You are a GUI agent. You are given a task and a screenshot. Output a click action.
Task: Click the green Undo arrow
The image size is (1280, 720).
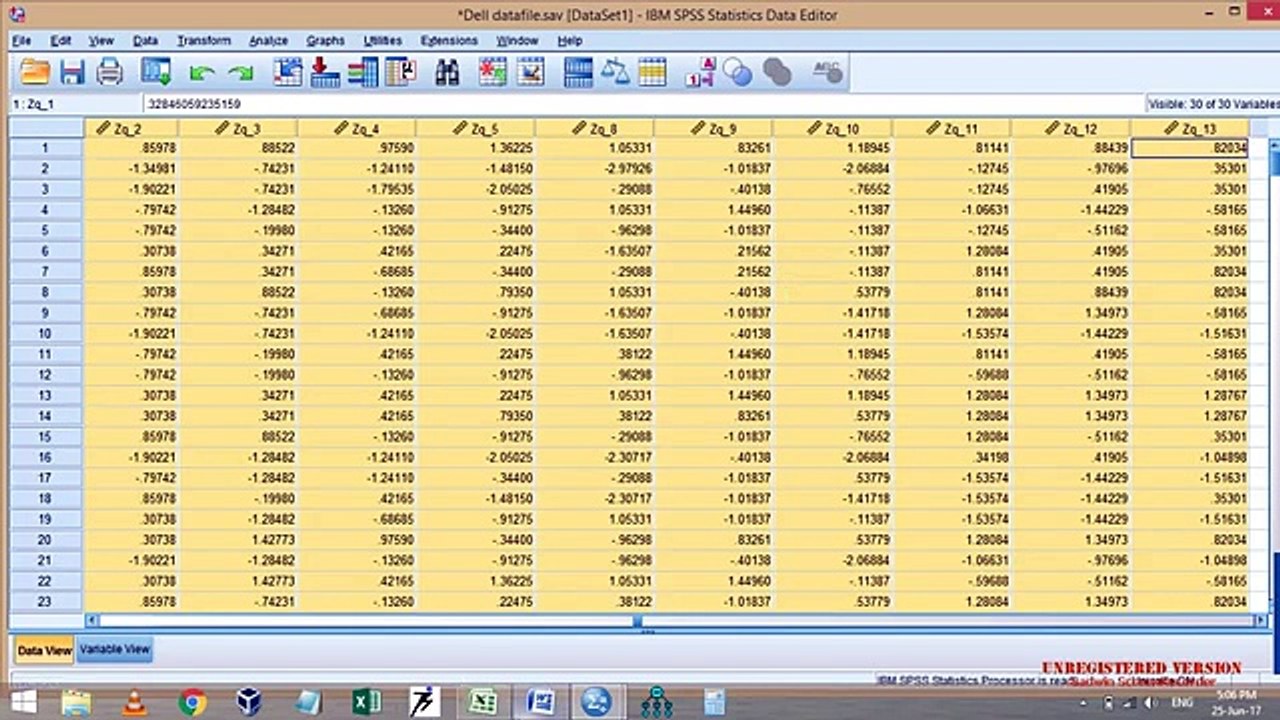point(201,73)
